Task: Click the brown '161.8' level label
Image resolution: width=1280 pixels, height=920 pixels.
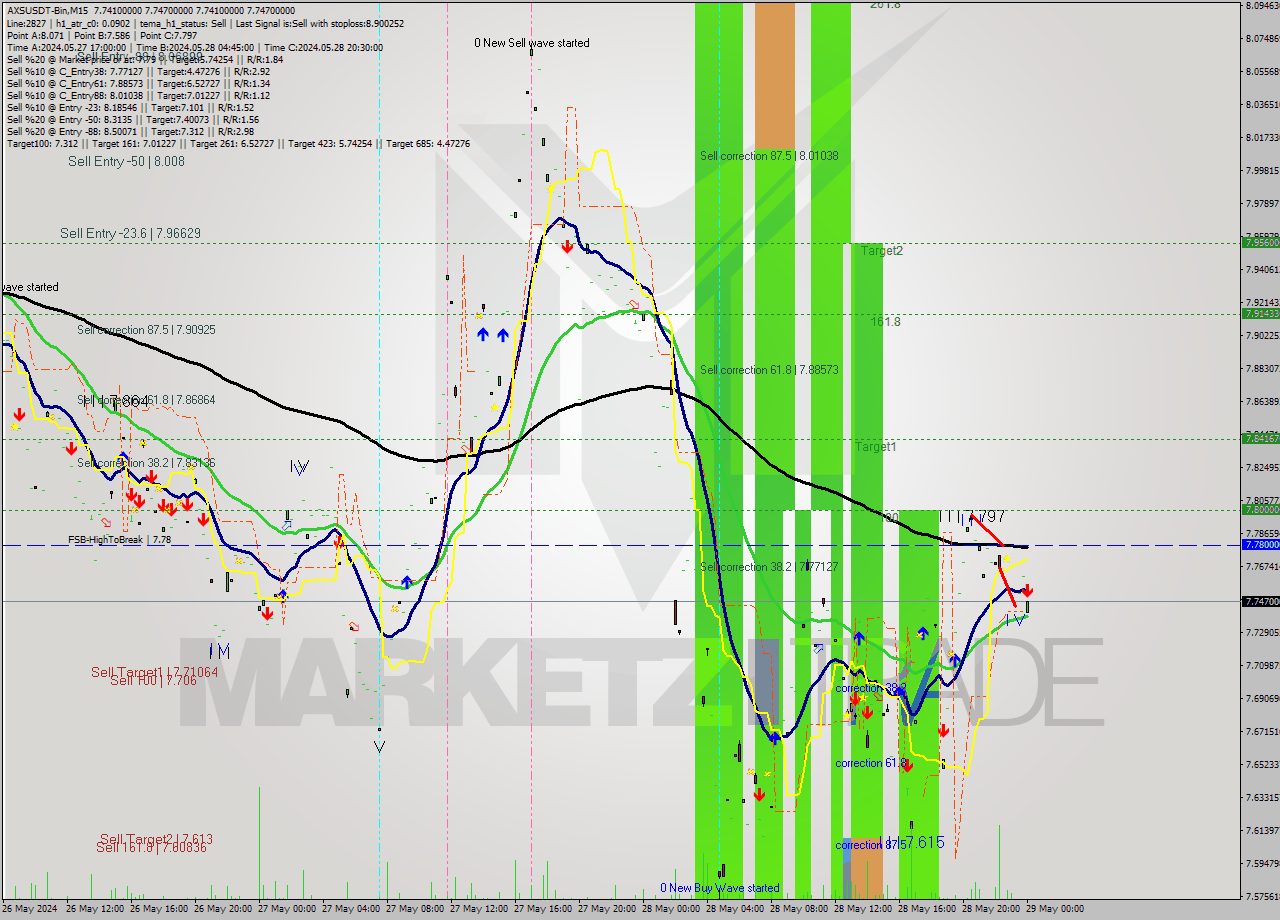Action: click(886, 322)
